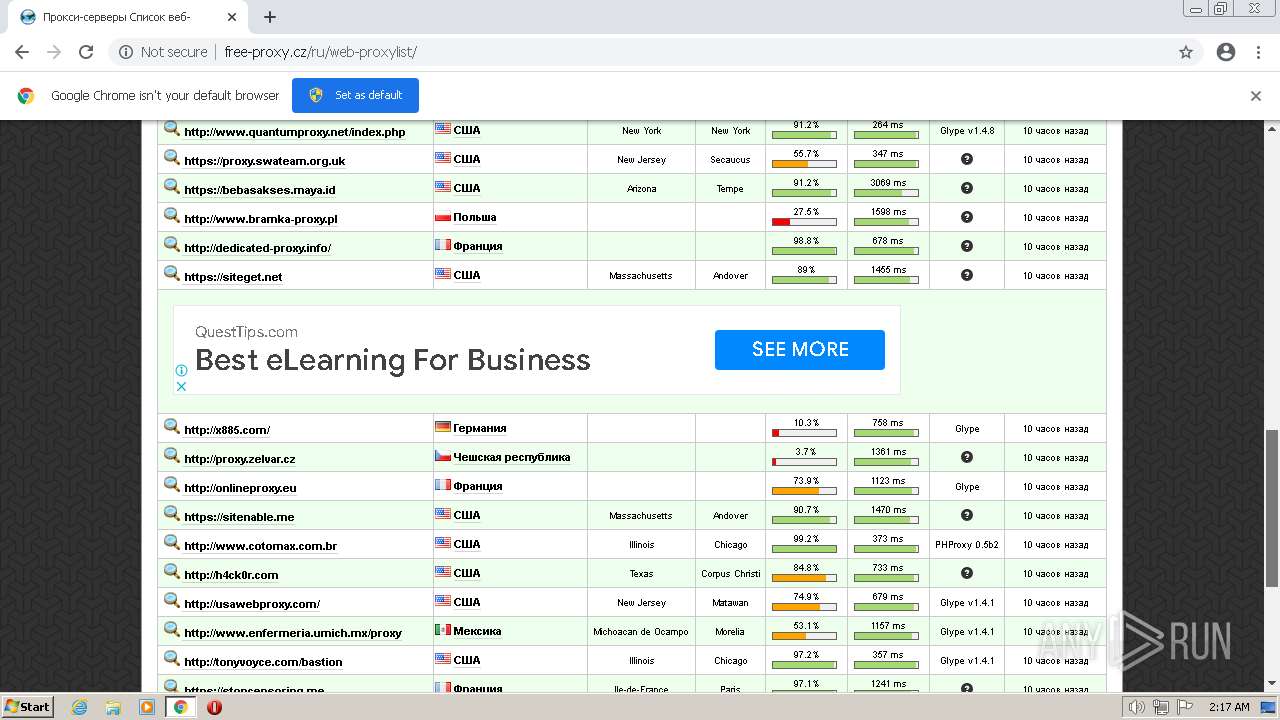Click the 27.5% uptime bar for bramka-proxy

click(805, 221)
